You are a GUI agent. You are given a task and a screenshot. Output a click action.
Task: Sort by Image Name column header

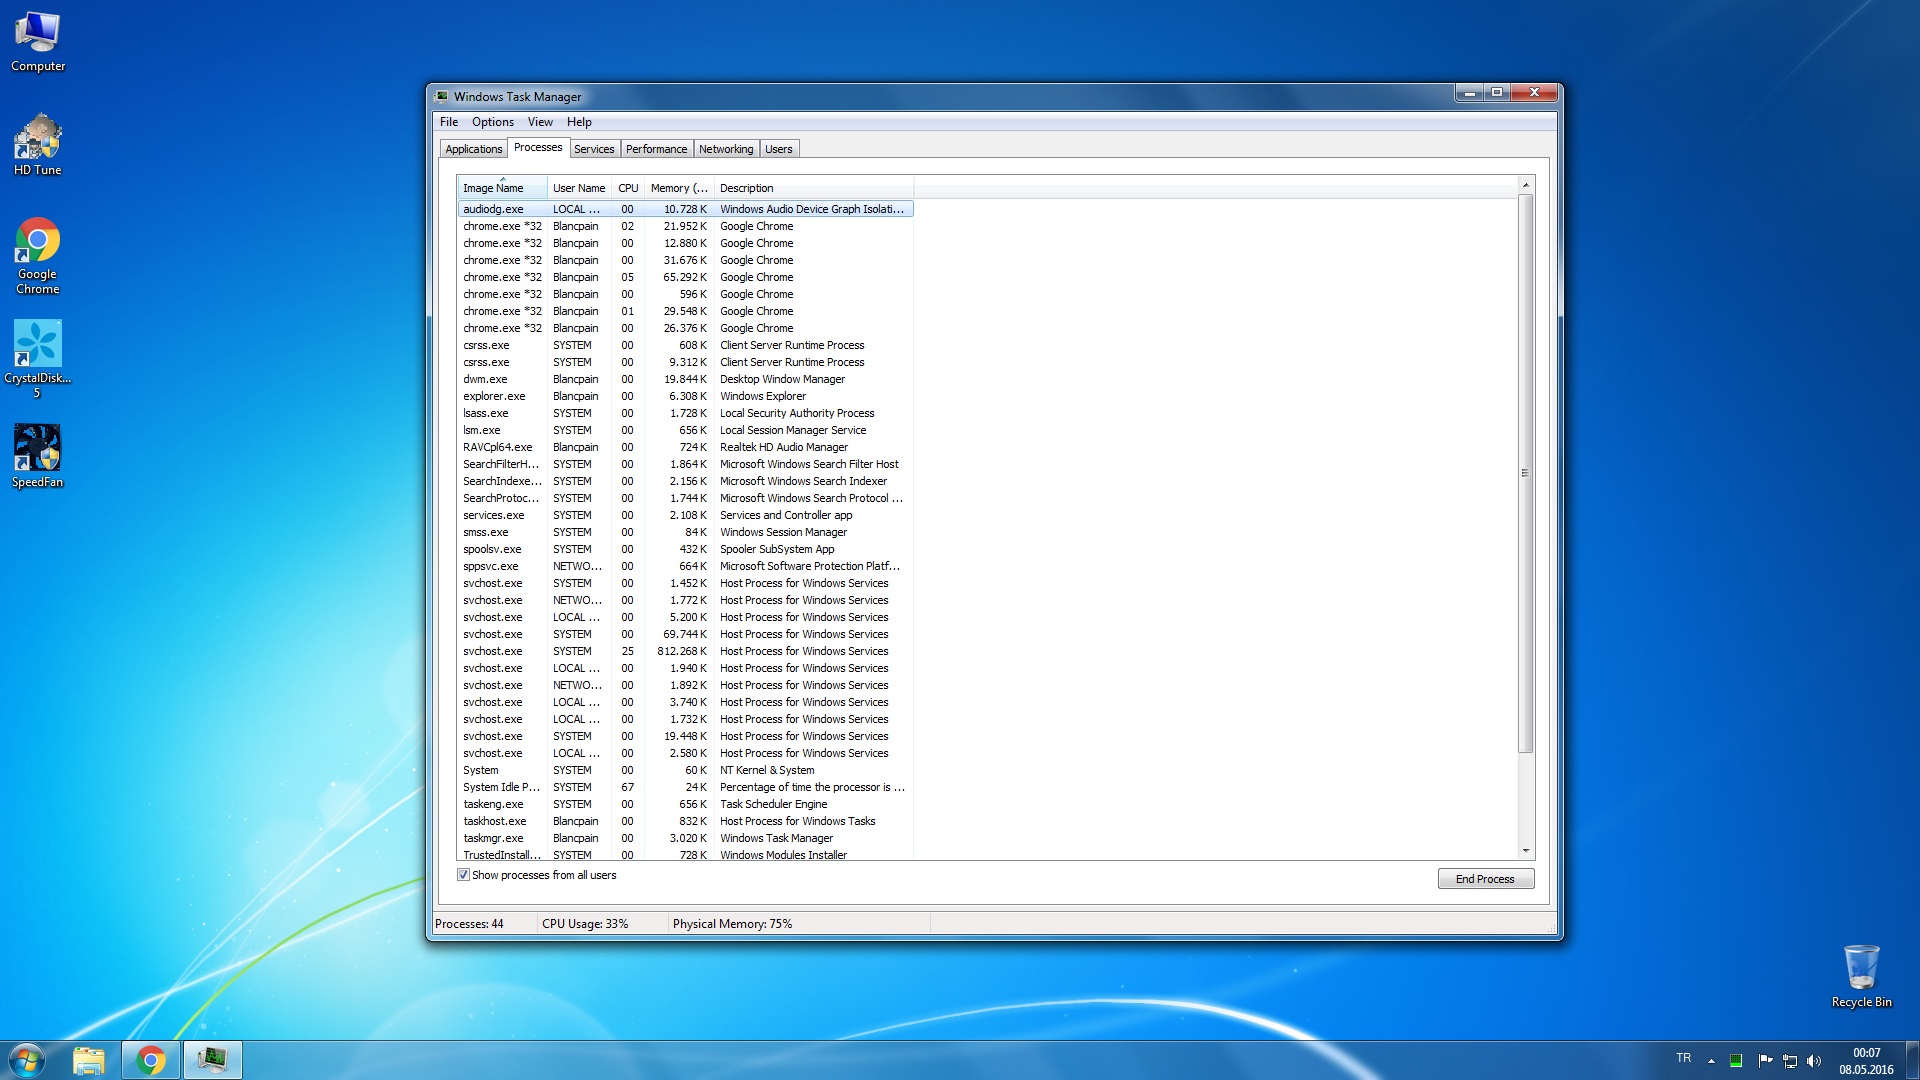coord(502,188)
